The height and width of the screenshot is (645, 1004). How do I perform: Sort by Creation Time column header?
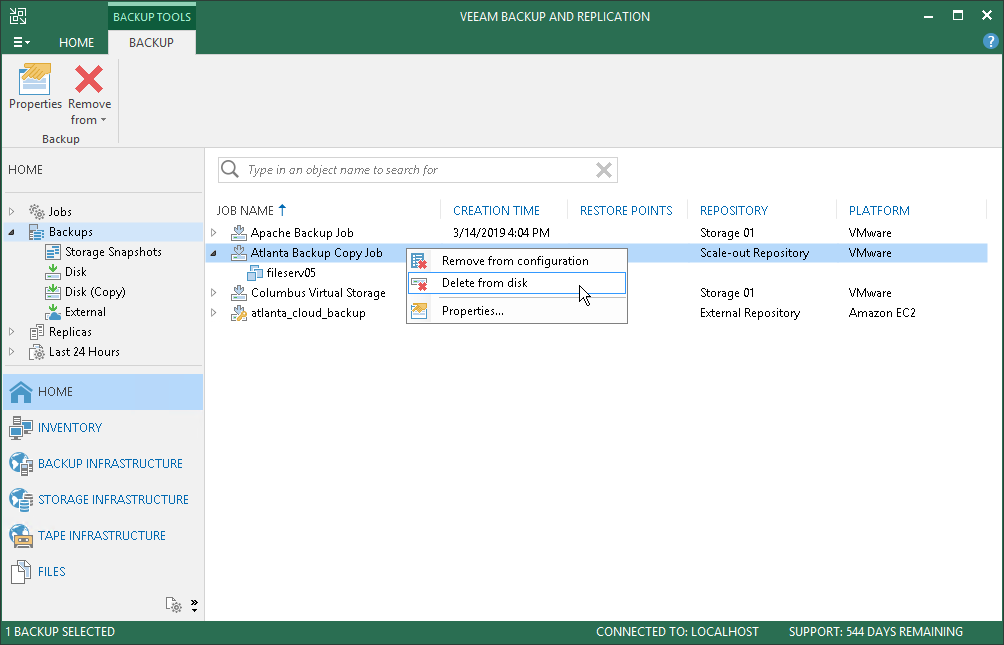pyautogui.click(x=496, y=211)
